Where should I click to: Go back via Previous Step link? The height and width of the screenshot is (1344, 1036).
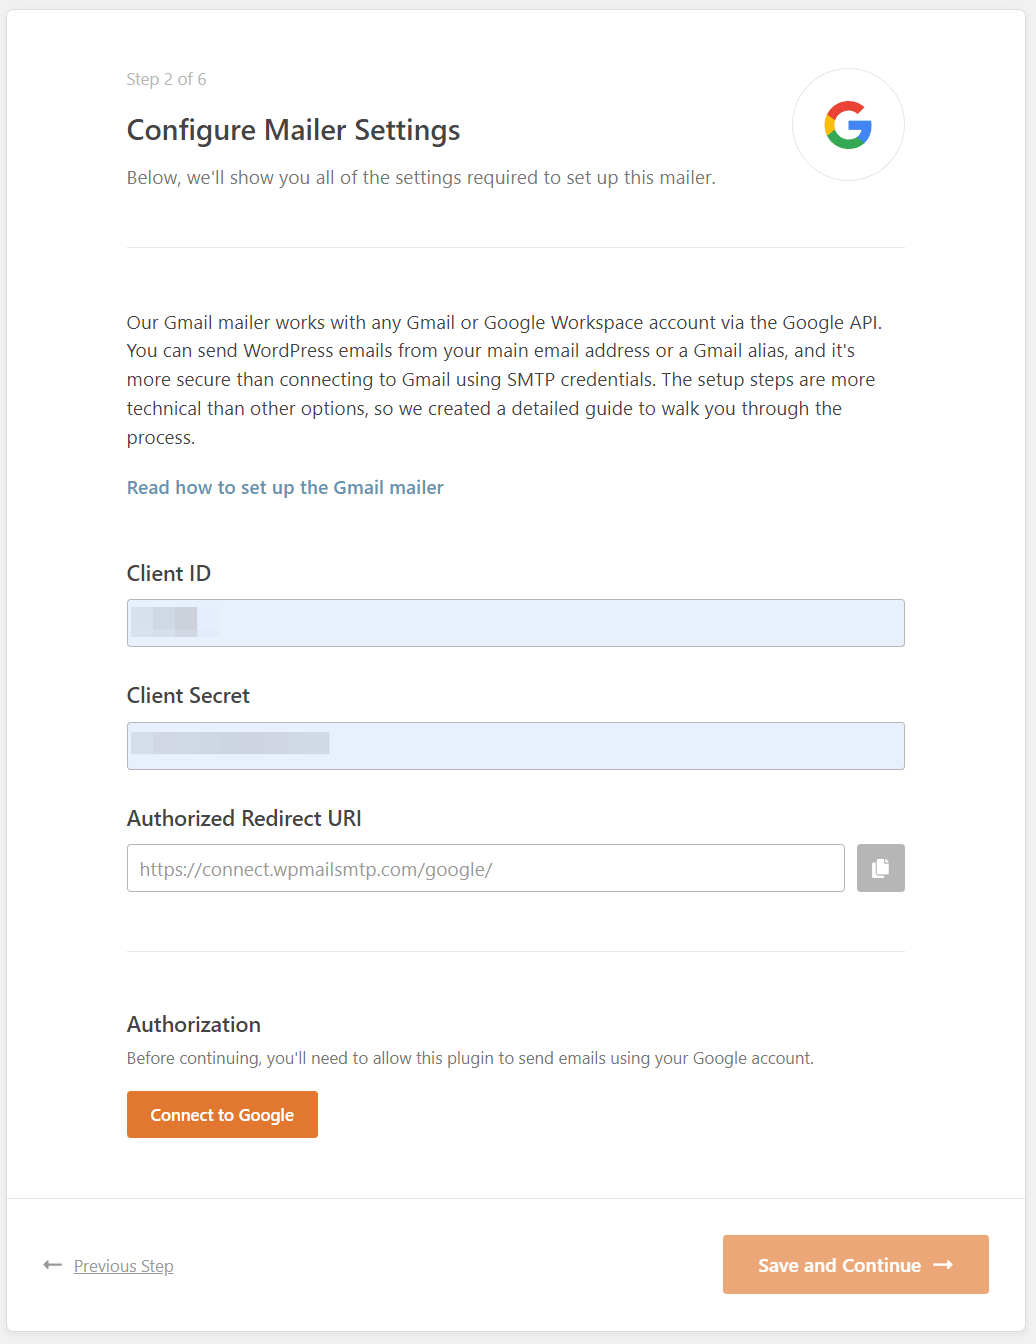(x=123, y=1265)
